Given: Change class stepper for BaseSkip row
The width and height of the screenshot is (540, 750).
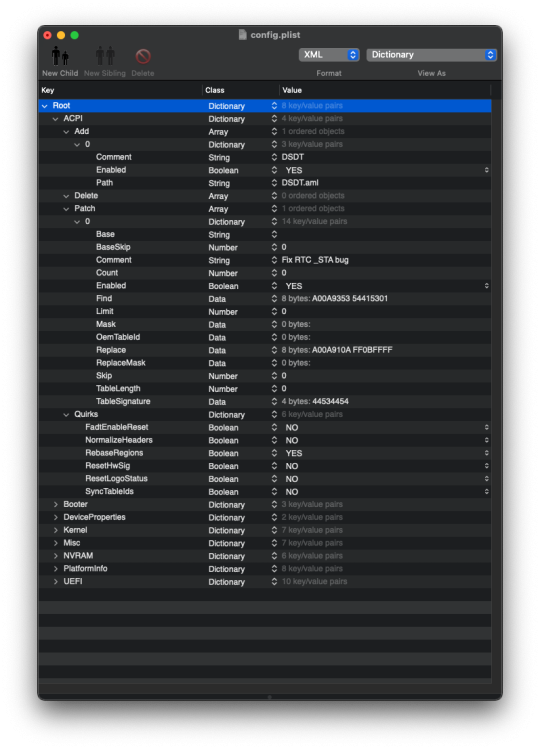Looking at the screenshot, I should pyautogui.click(x=274, y=247).
